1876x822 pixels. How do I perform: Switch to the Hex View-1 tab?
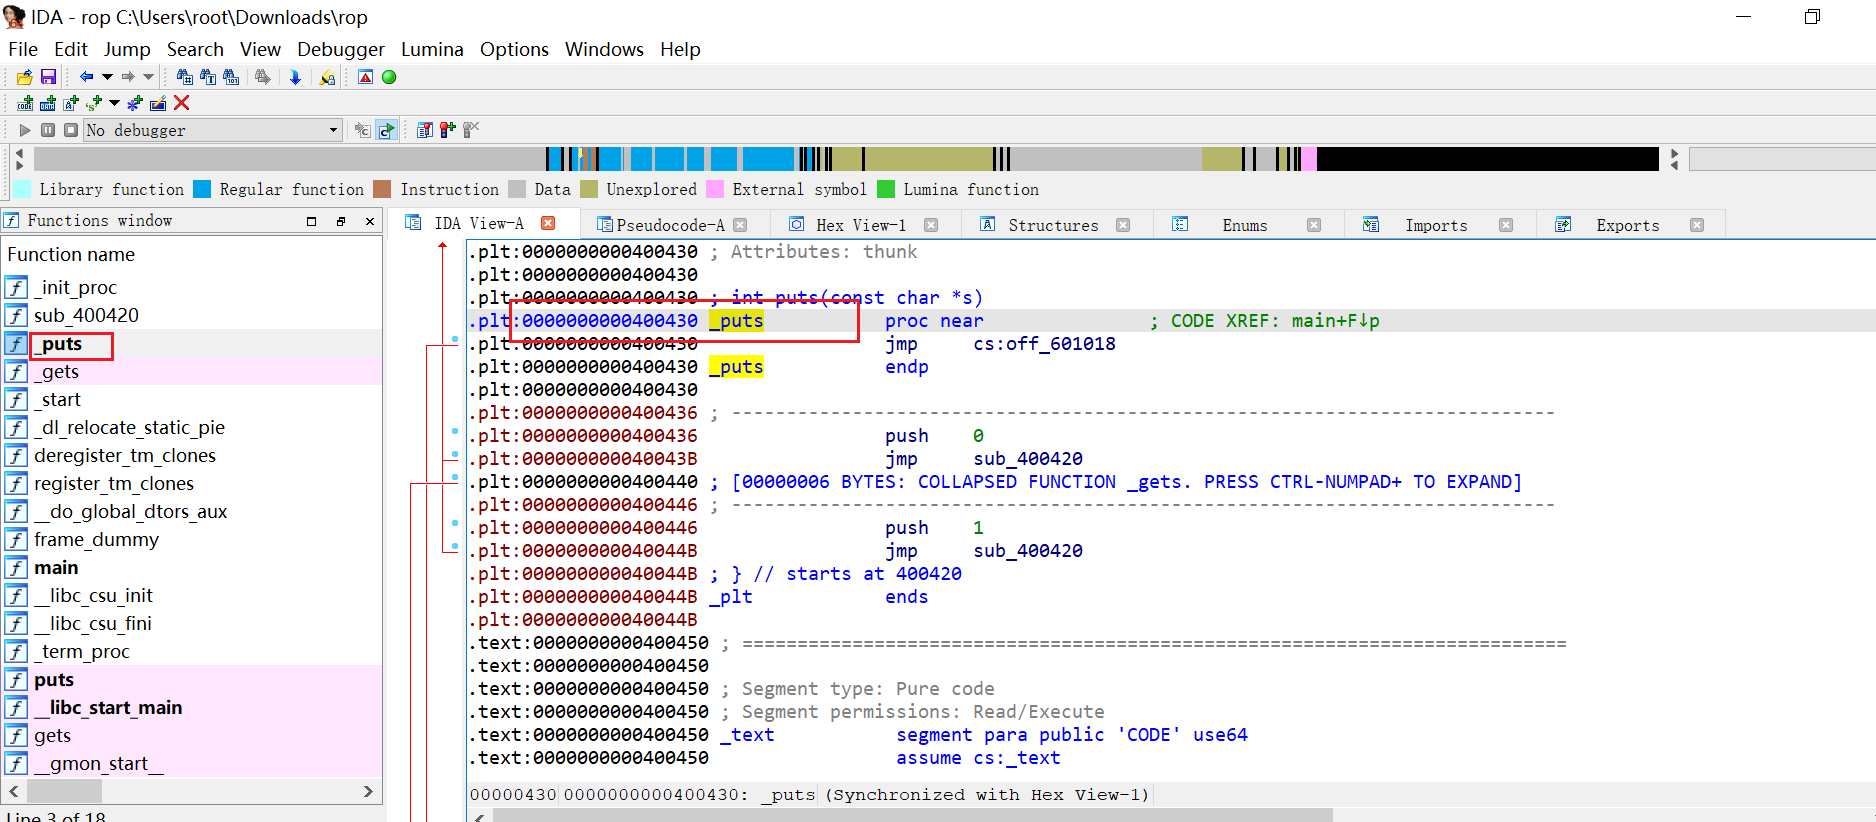point(861,225)
